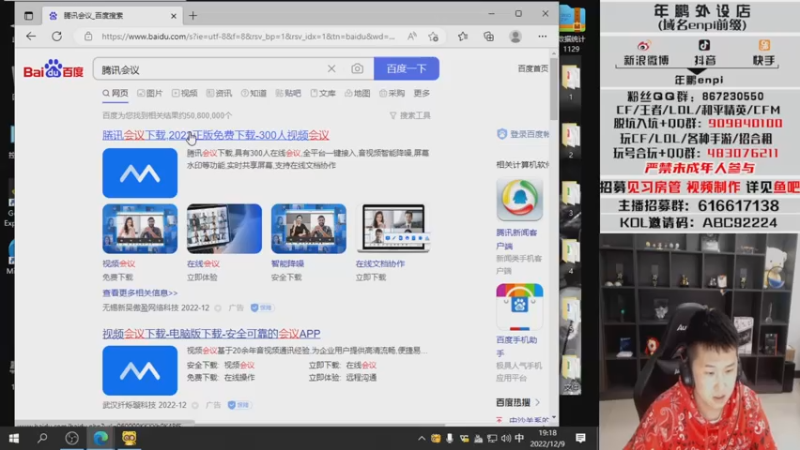The image size is (800, 450).
Task: Open the 搜索工具 filter dropdown
Action: [x=410, y=116]
